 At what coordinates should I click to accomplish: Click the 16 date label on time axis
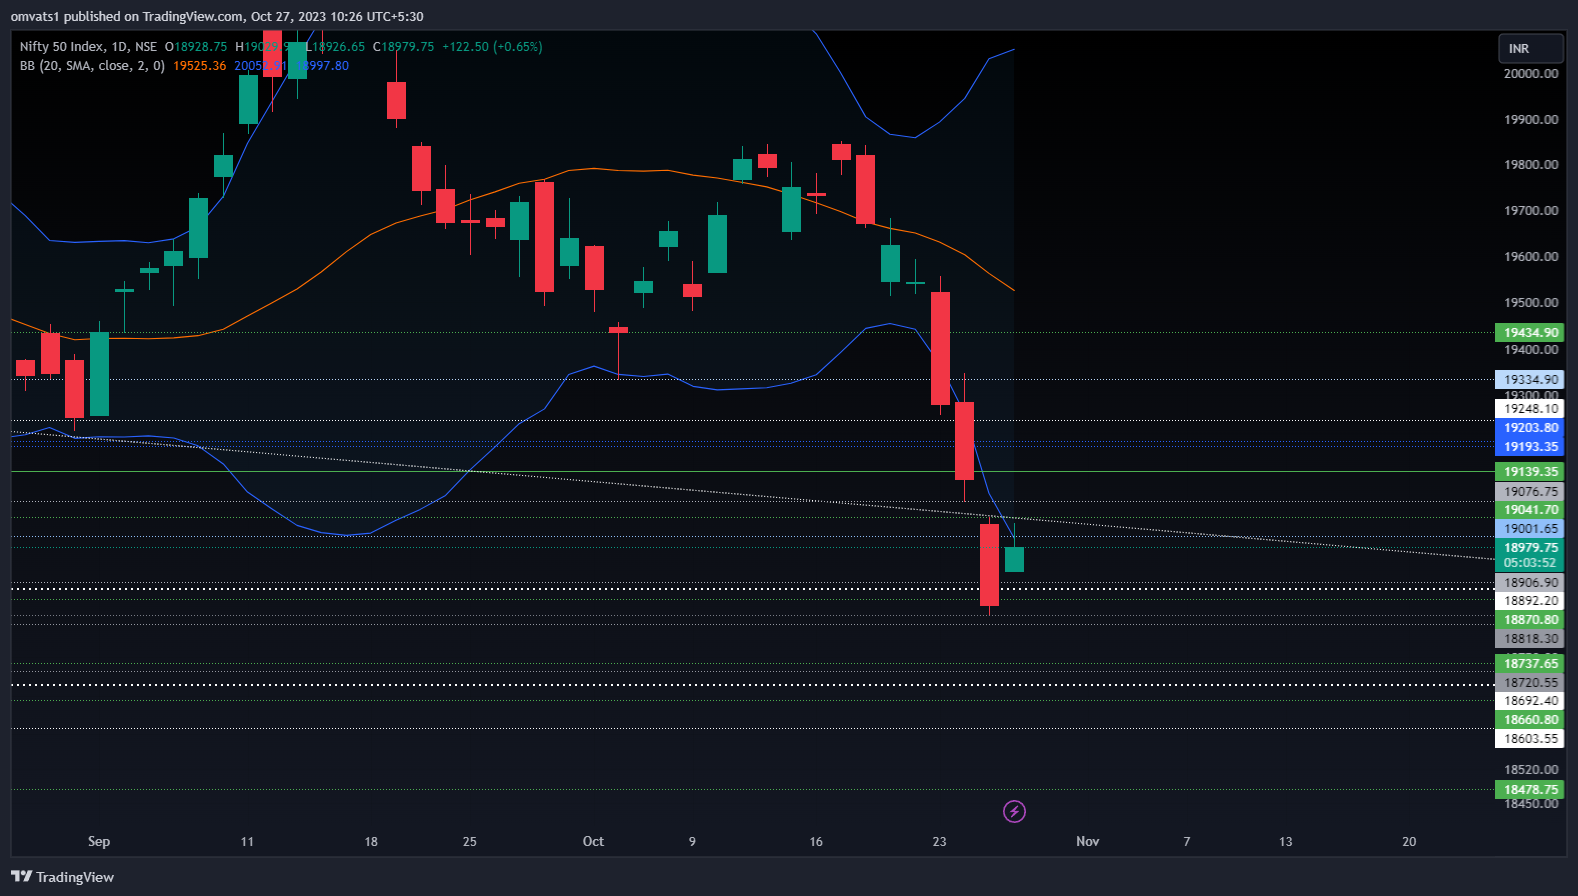tap(816, 841)
